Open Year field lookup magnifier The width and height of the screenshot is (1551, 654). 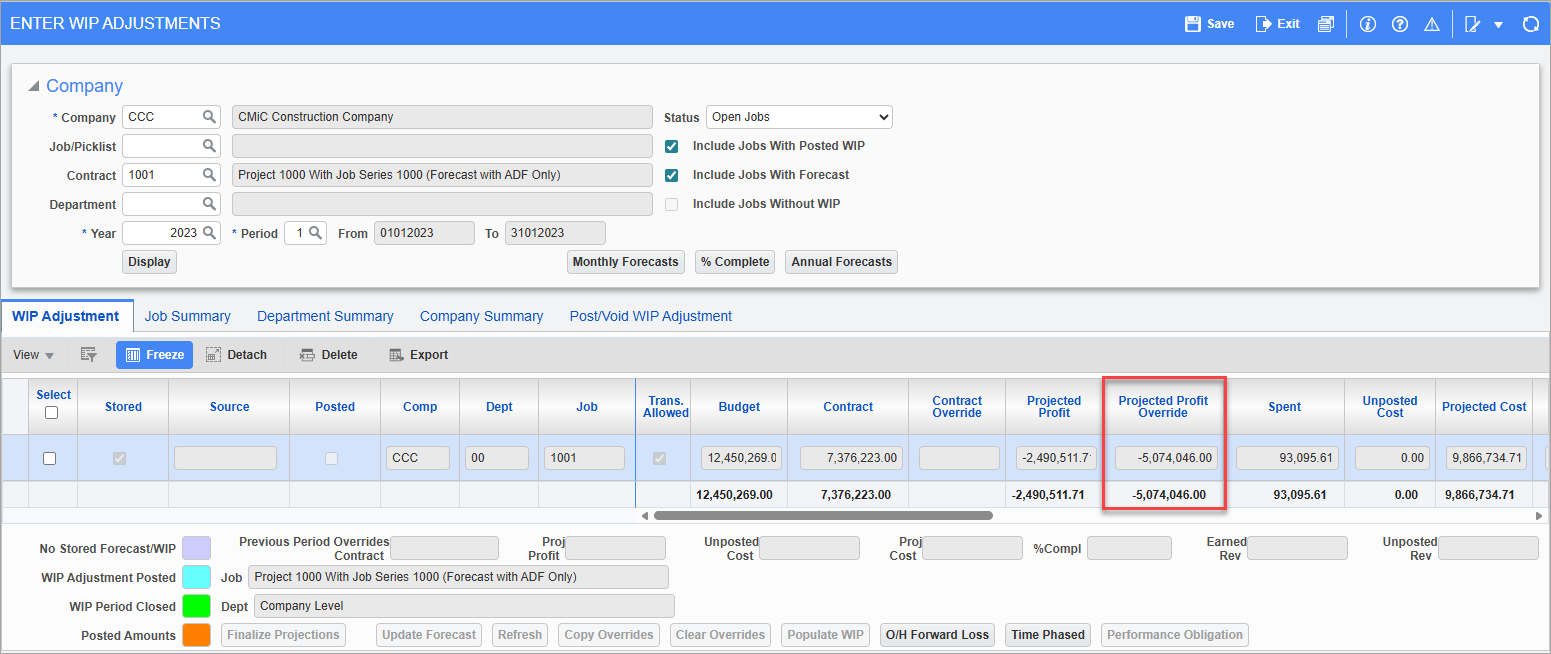(x=209, y=233)
